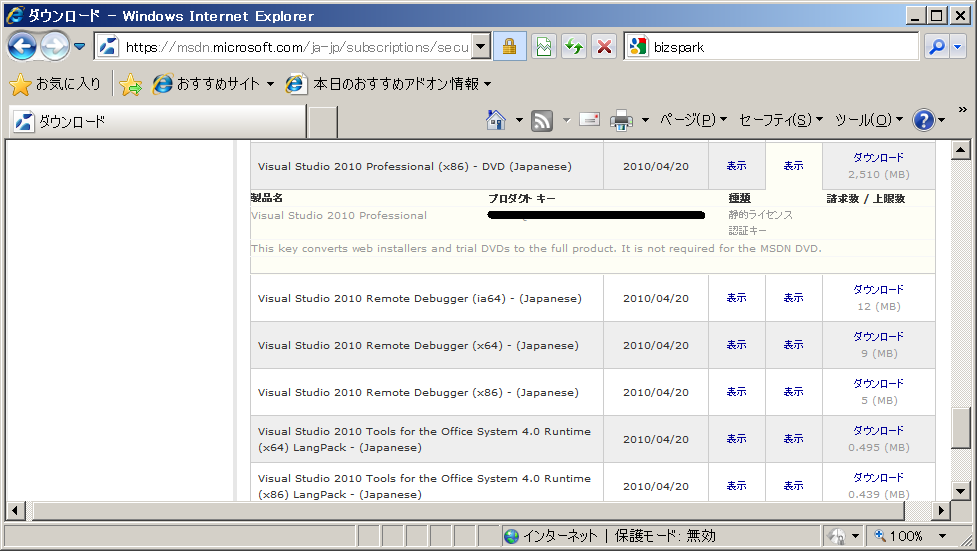
Task: Open the ツール(O) menu
Action: (868, 120)
